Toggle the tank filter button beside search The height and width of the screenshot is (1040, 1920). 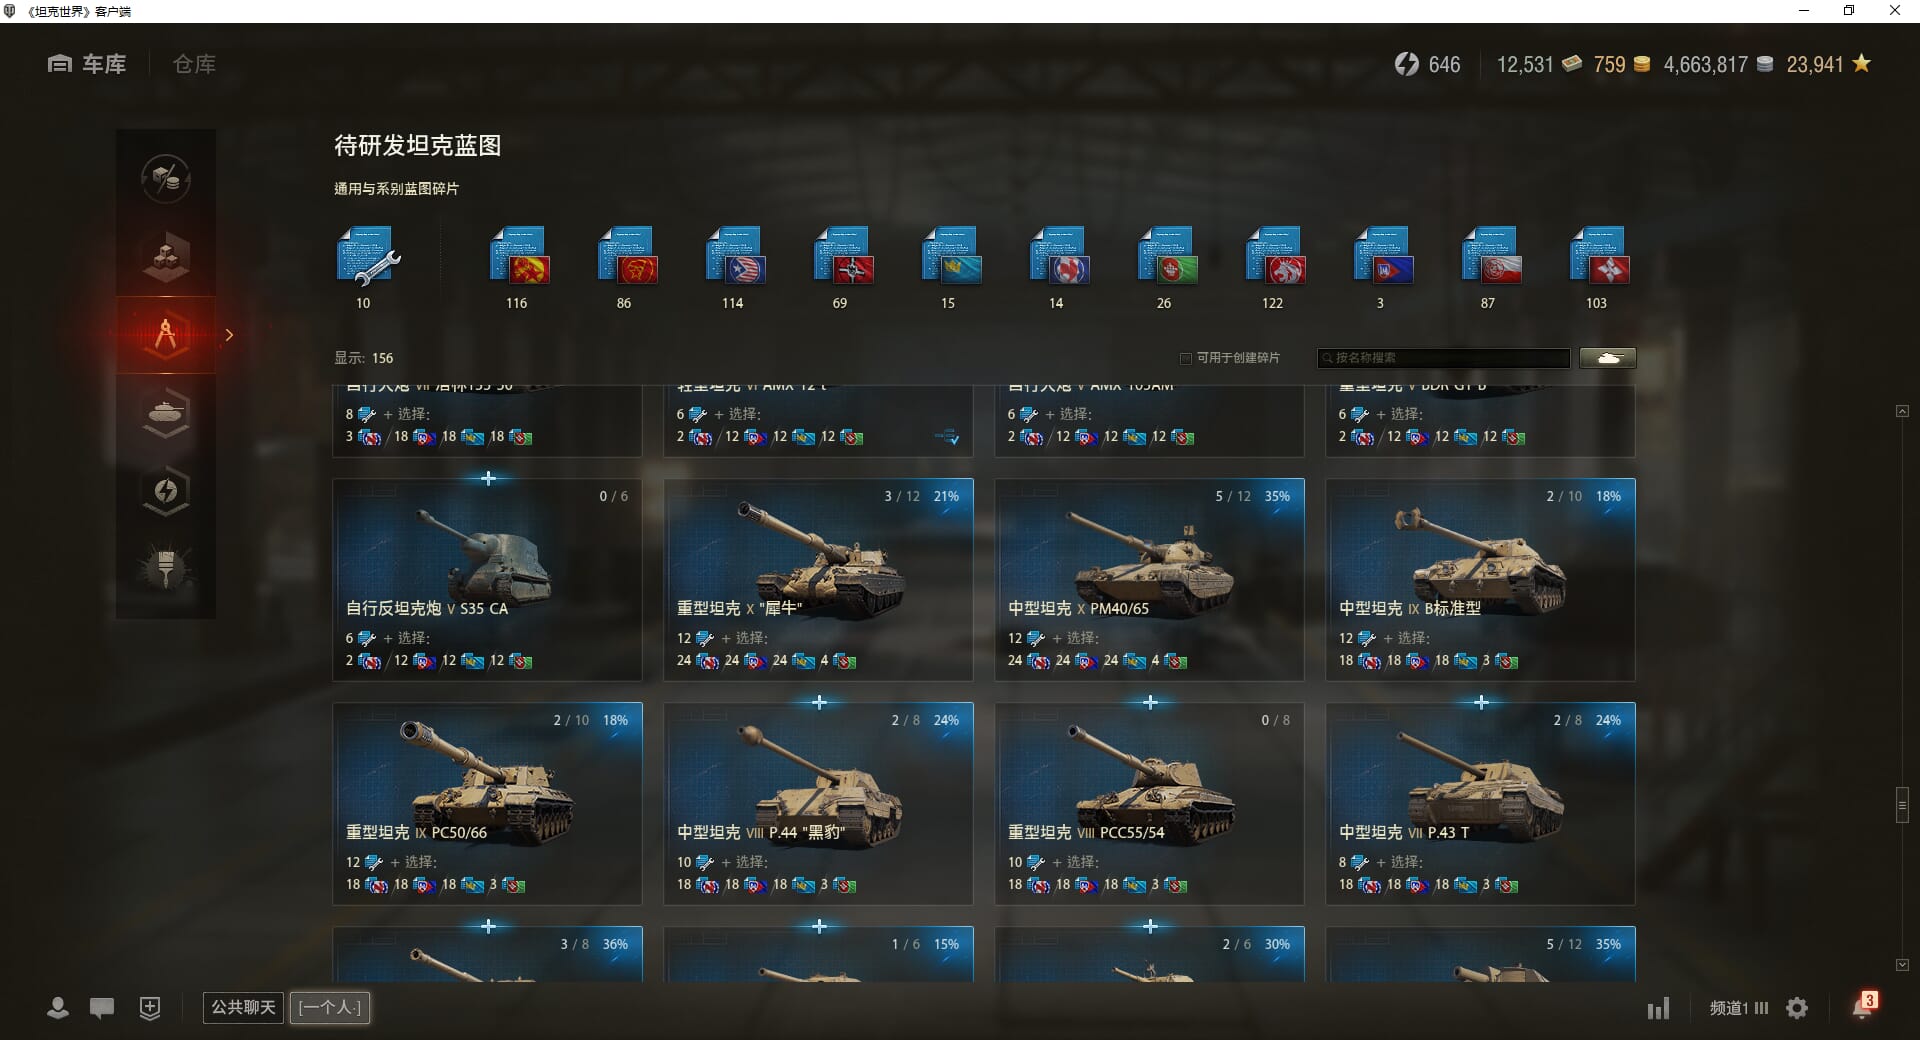point(1608,358)
